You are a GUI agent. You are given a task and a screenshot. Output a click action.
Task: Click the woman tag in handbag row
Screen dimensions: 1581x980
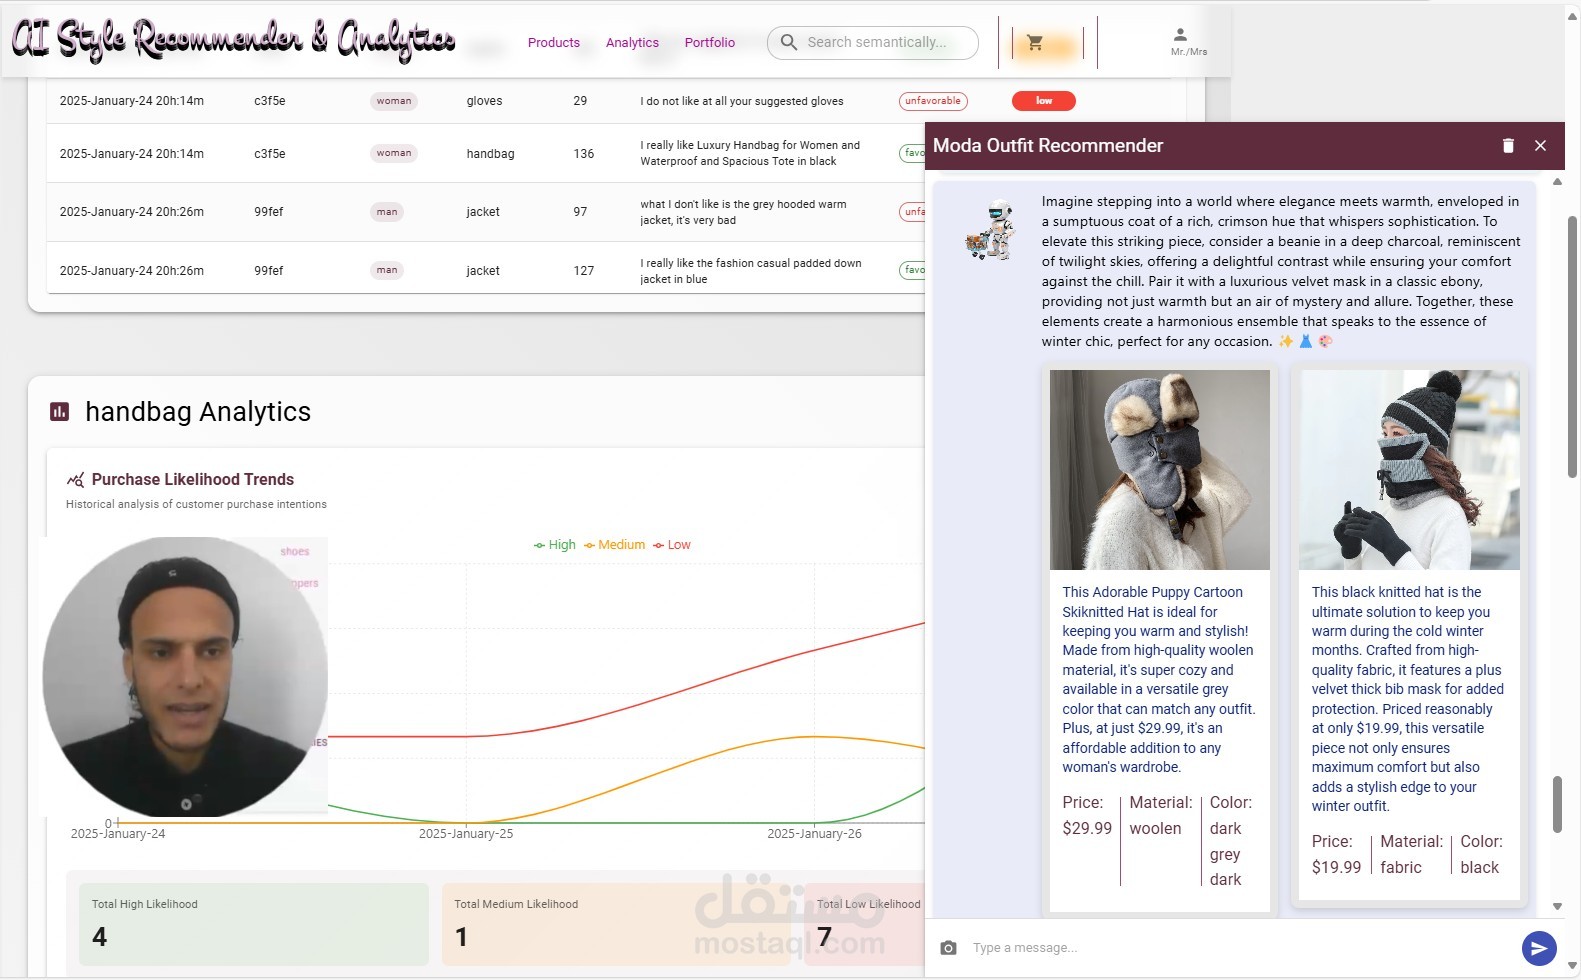click(x=394, y=153)
